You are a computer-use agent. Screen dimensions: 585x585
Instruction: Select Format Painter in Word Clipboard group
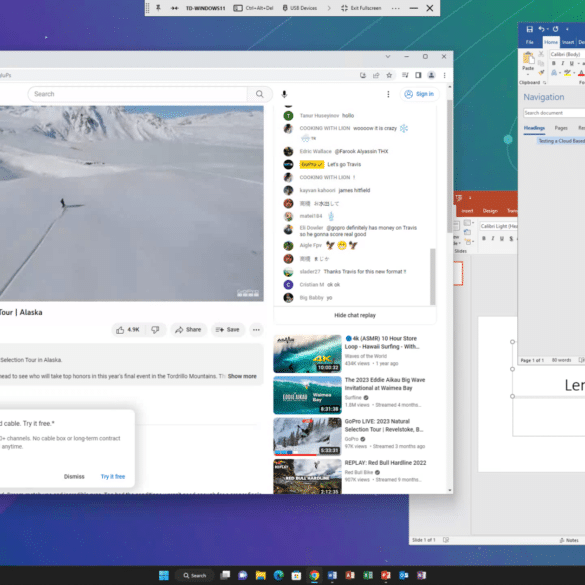[x=541, y=72]
